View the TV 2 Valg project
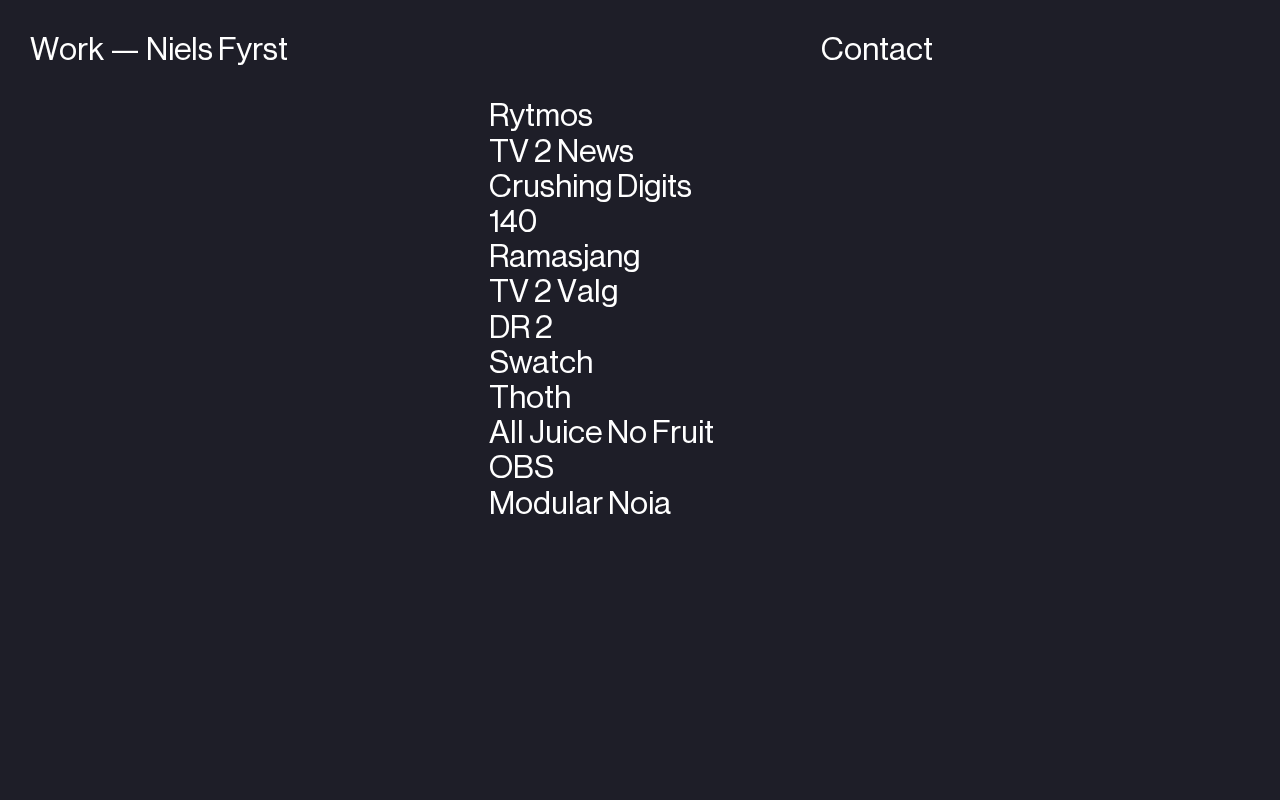 [x=553, y=291]
